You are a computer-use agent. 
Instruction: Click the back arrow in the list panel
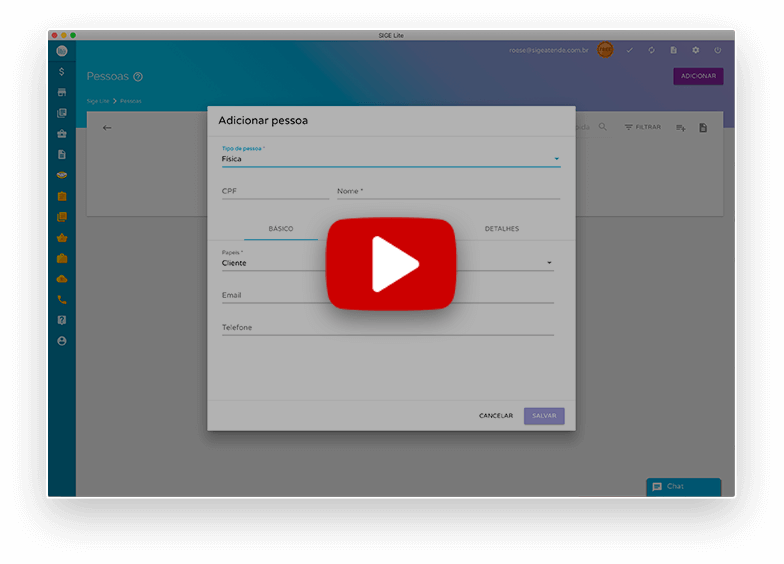click(x=107, y=127)
